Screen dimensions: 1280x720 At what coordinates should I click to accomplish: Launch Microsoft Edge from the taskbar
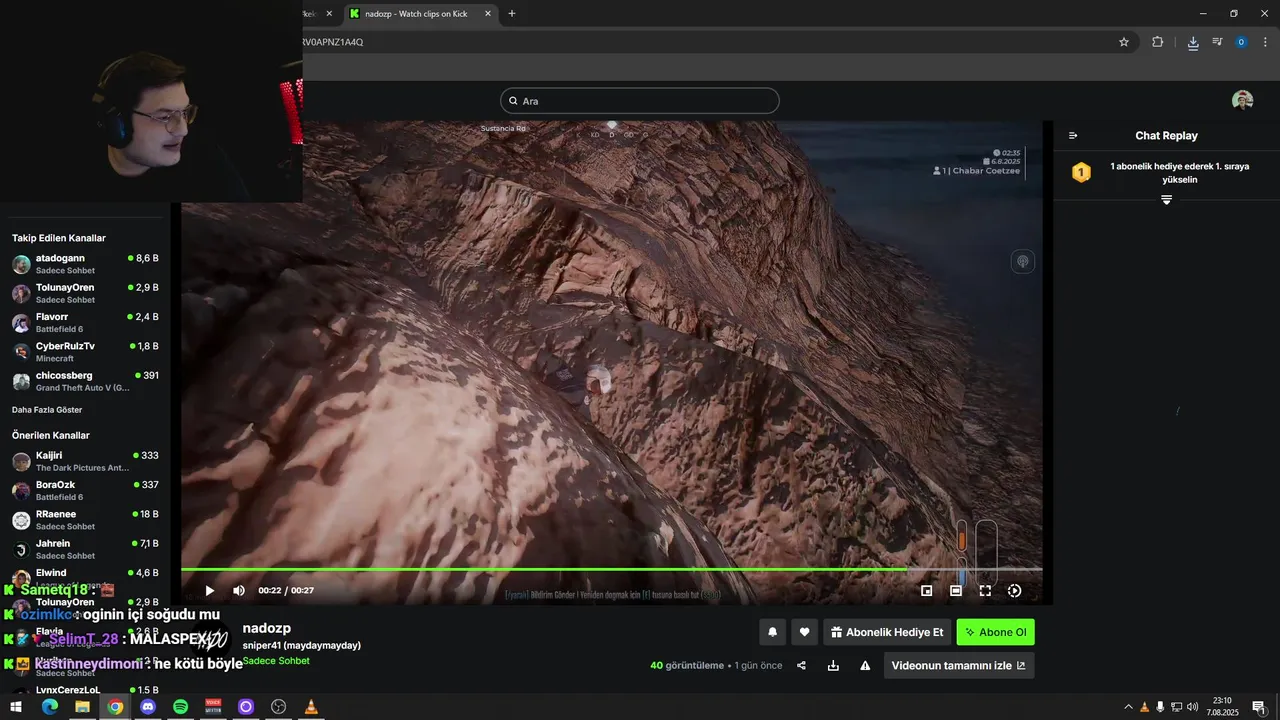(x=49, y=707)
